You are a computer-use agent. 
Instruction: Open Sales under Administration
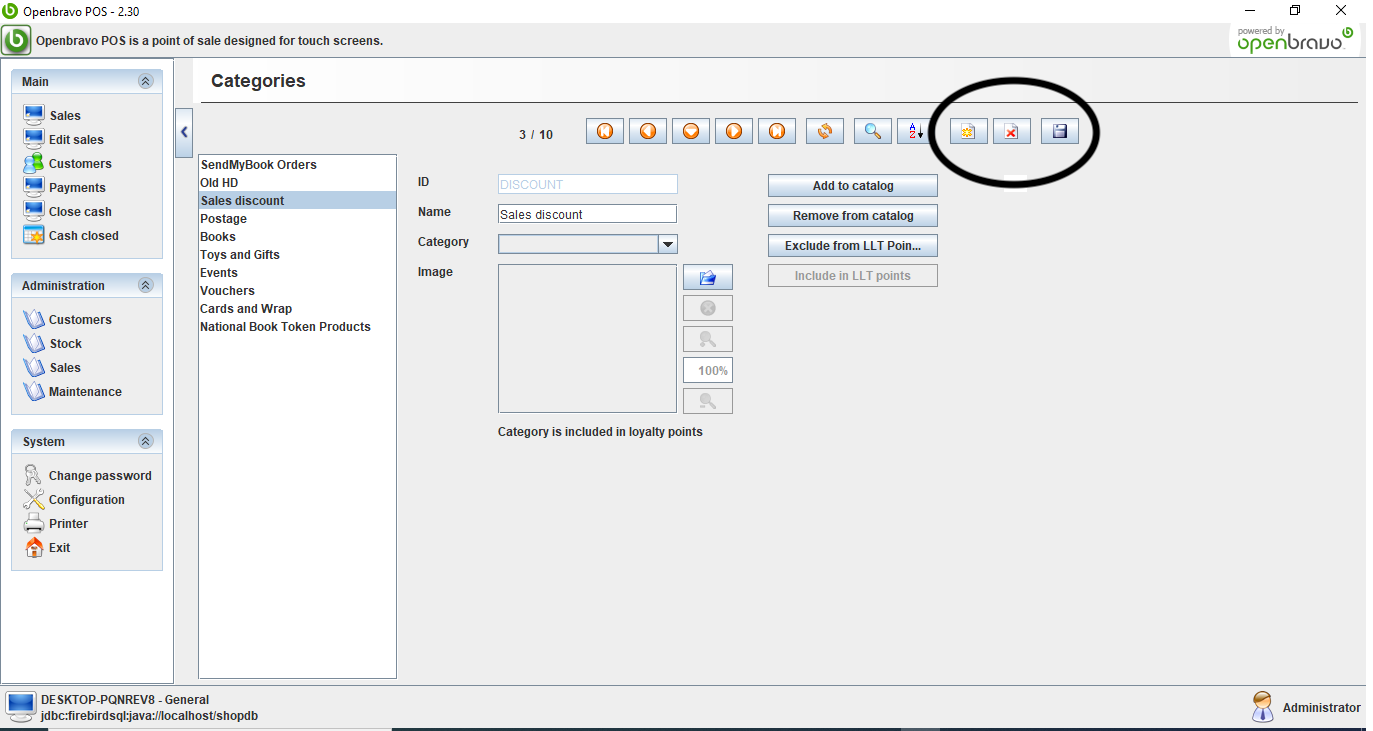(52, 367)
